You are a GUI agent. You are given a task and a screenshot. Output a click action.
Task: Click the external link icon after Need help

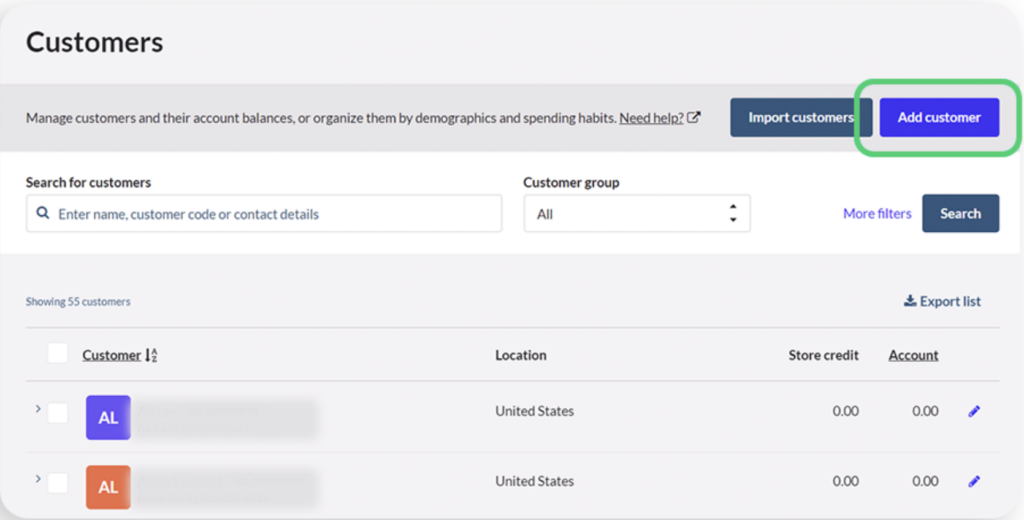tap(694, 118)
